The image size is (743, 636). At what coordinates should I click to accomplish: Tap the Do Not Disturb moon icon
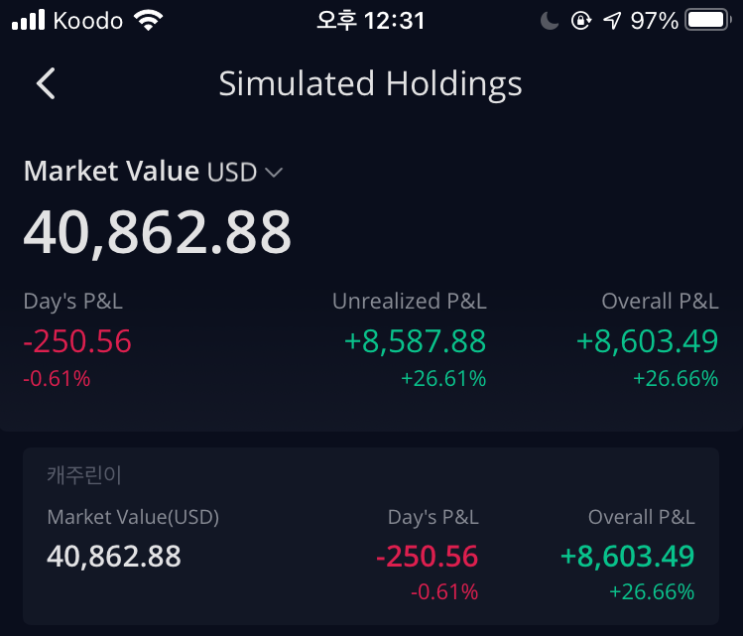tap(550, 21)
